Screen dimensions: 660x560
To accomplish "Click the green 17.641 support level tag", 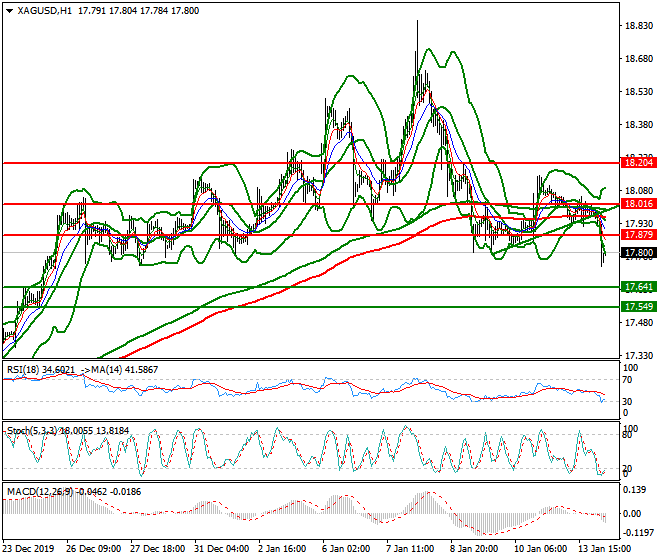I will (x=638, y=287).
